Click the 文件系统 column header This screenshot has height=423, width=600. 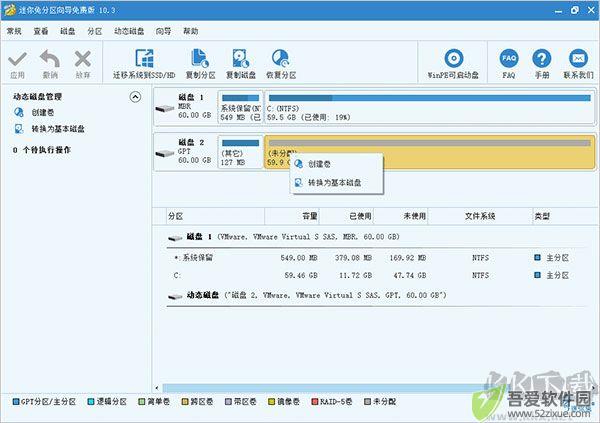pyautogui.click(x=480, y=216)
